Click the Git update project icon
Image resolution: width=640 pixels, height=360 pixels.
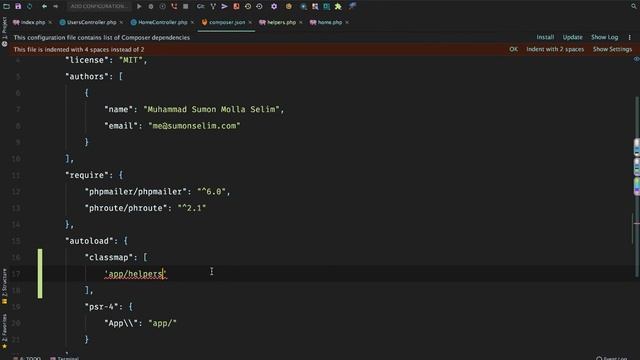tap(200, 6)
